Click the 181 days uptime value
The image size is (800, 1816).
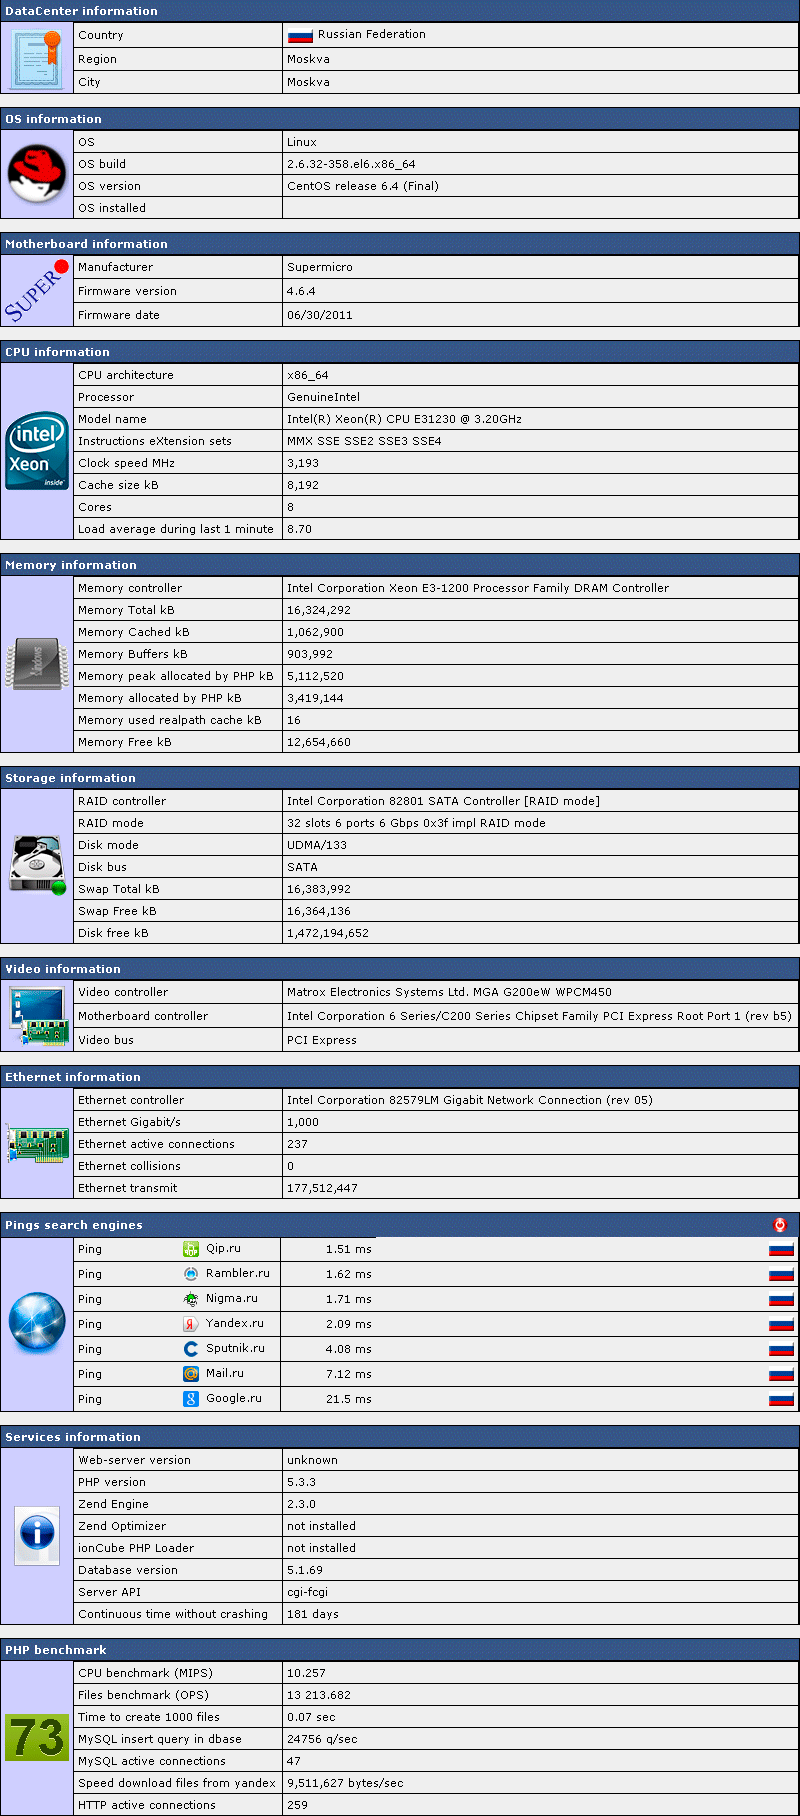(x=312, y=1614)
